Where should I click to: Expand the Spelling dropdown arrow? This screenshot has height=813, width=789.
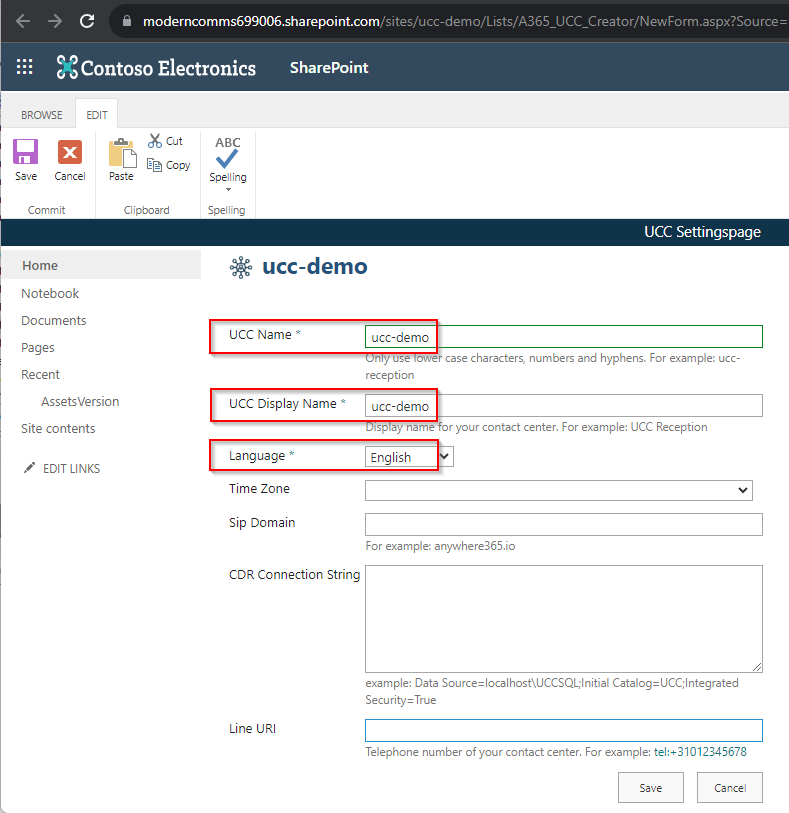(x=228, y=189)
